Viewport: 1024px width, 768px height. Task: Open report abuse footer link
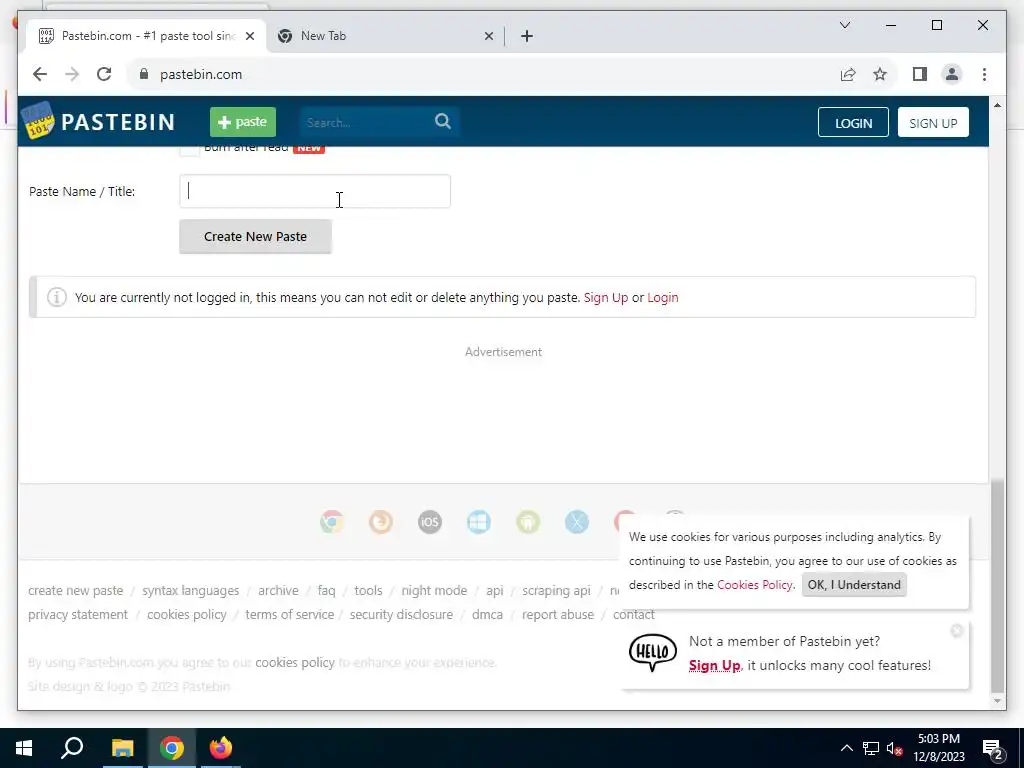pos(558,615)
